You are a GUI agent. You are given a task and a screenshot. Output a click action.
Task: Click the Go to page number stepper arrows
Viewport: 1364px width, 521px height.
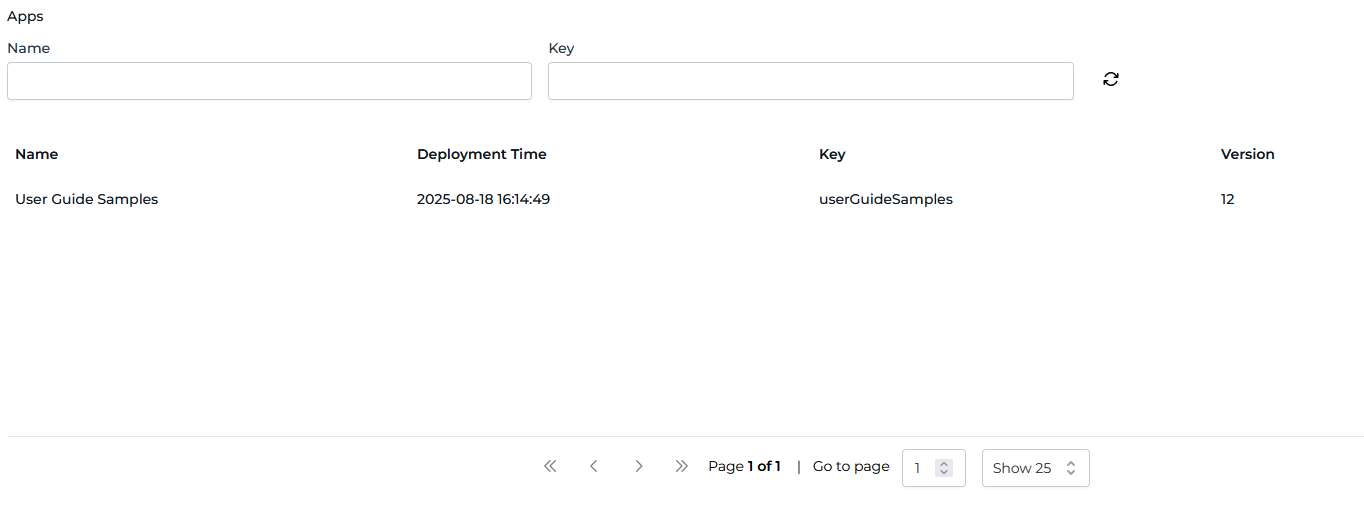944,468
